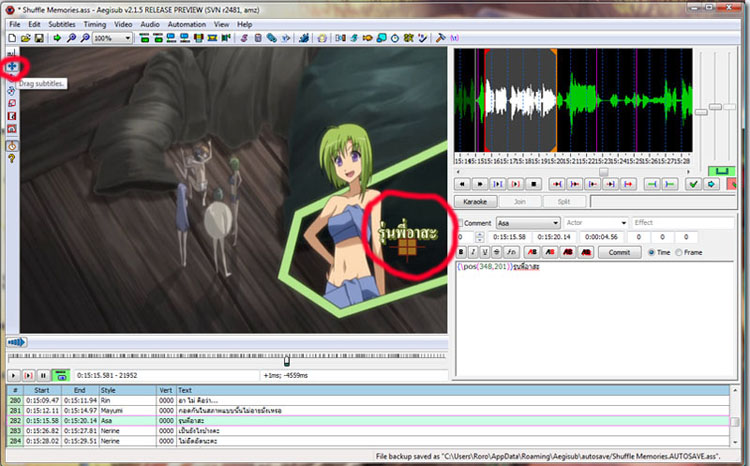Select the Drag subtitles tool

tap(11, 66)
